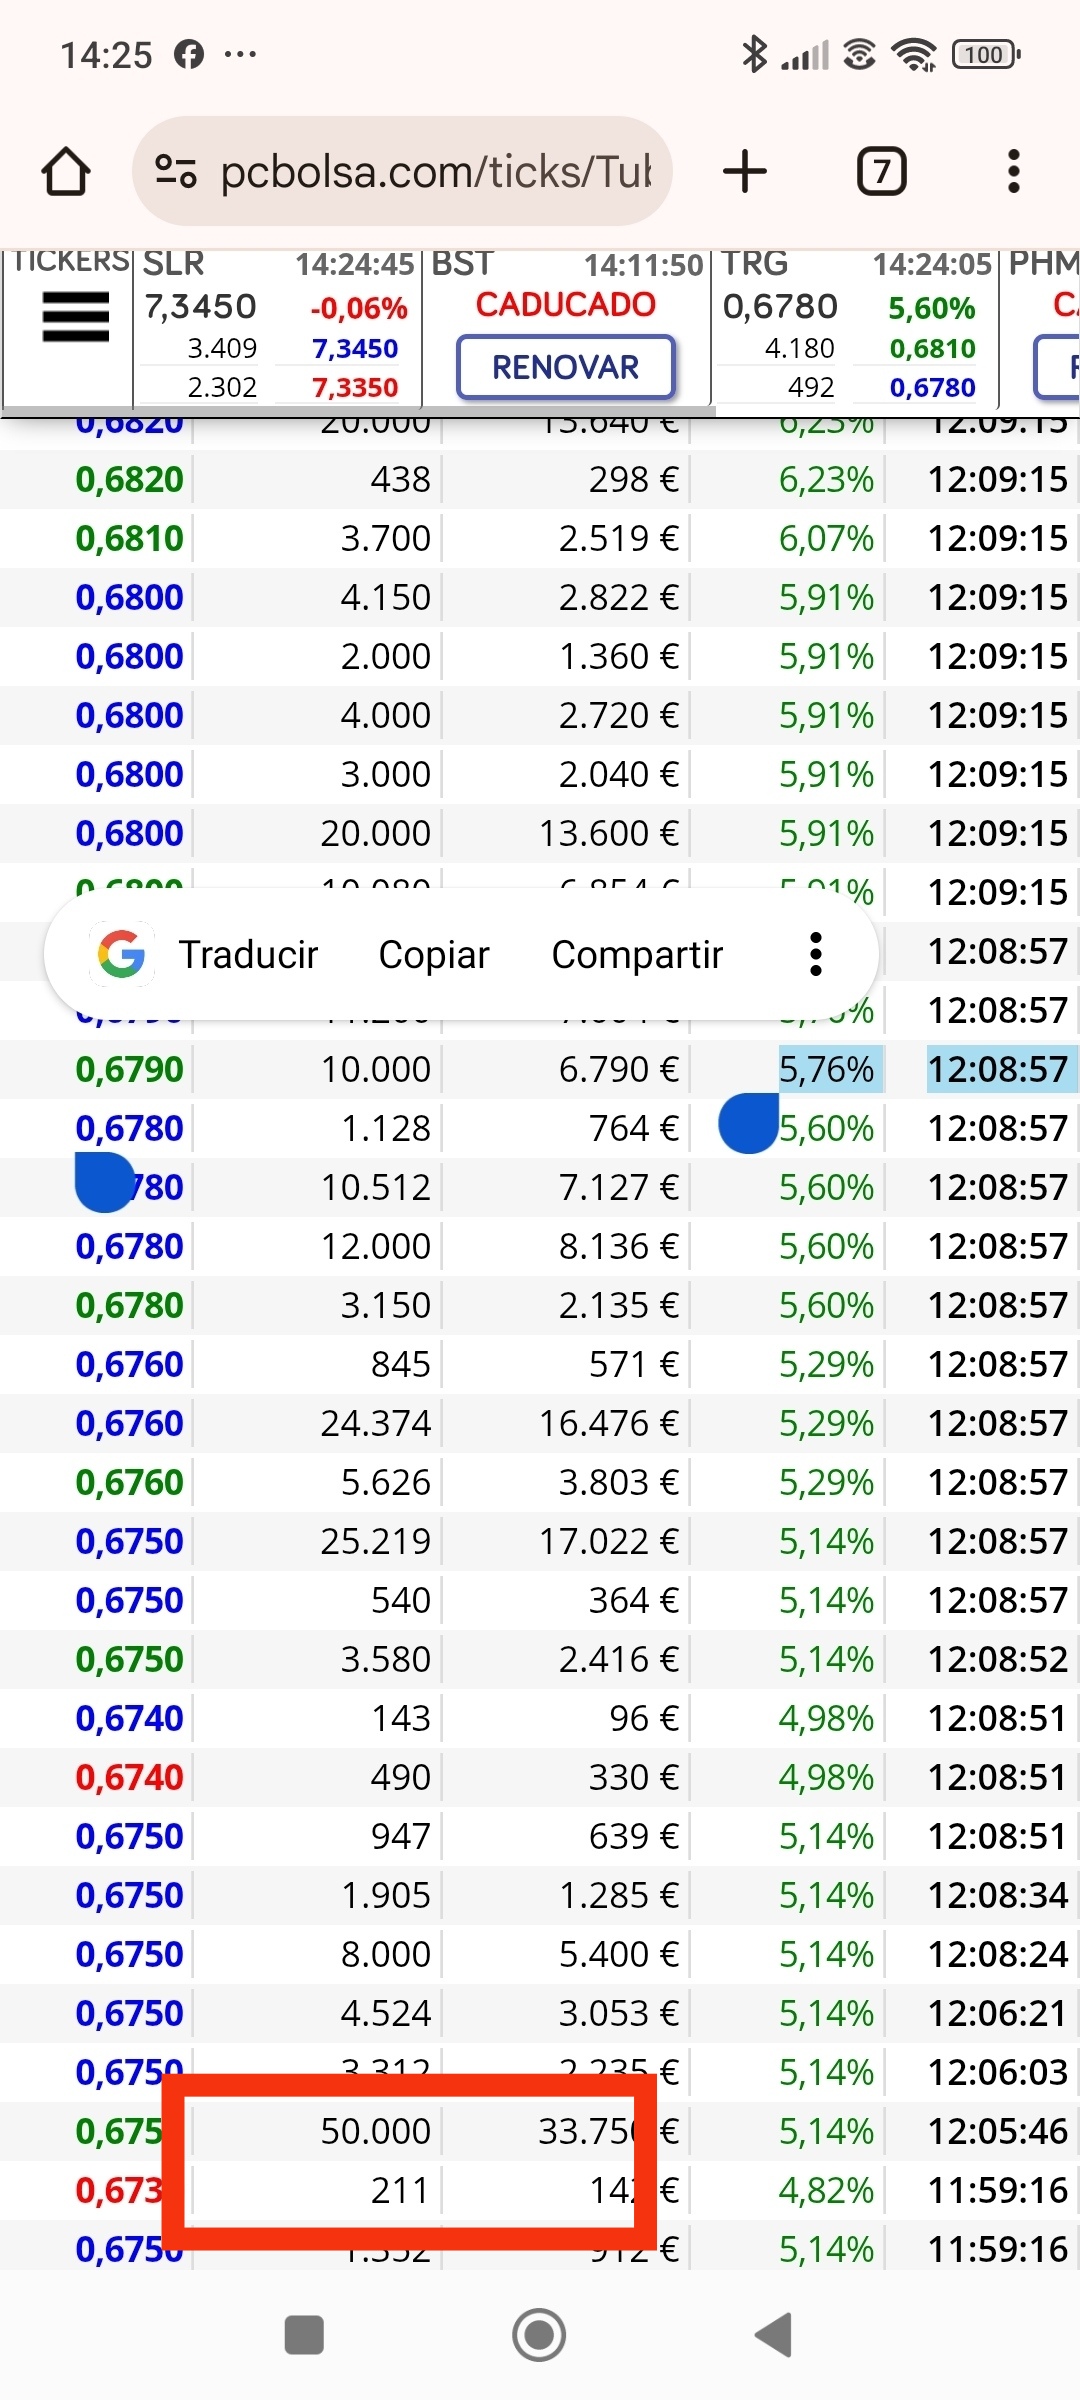Viewport: 1080px width, 2400px height.
Task: Tap the 4.524 volume cell
Action: click(385, 2013)
